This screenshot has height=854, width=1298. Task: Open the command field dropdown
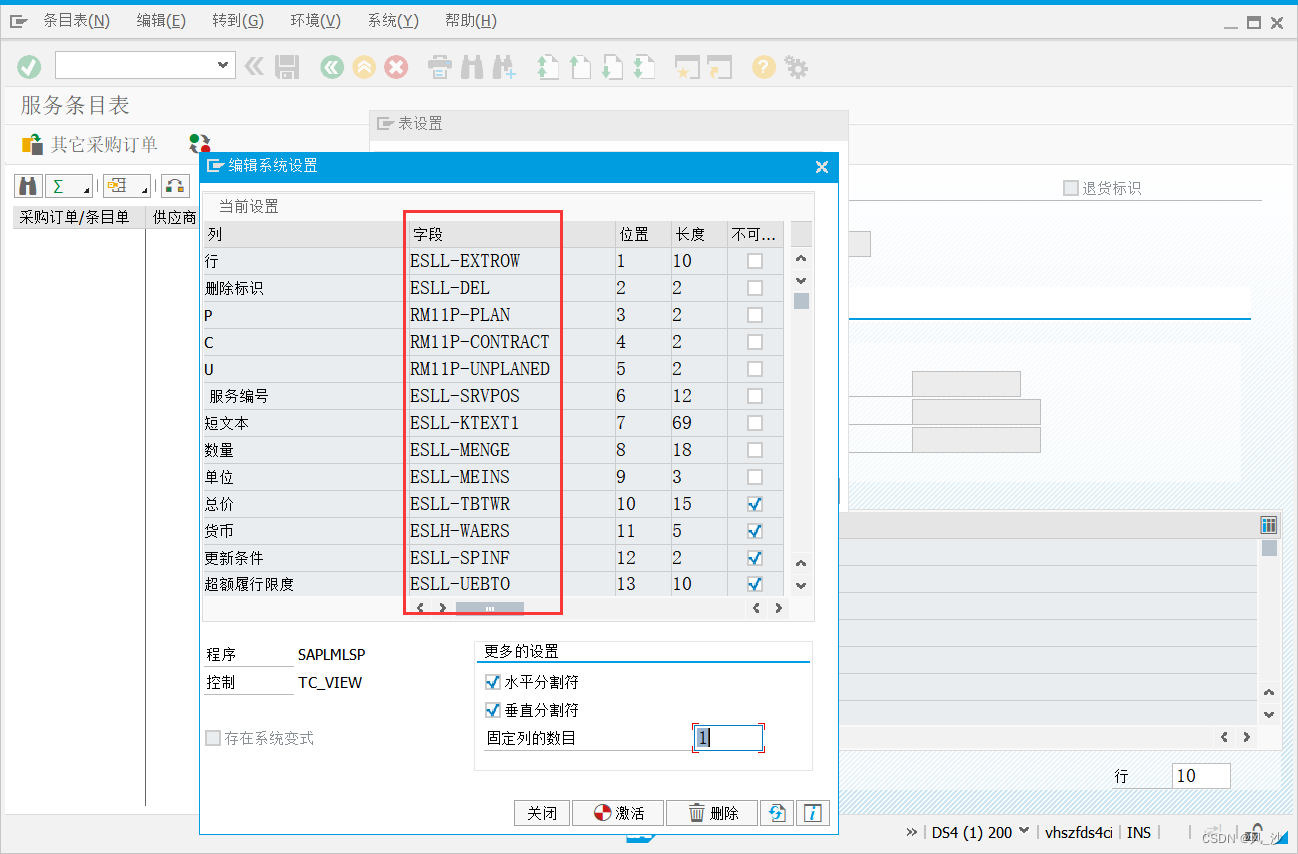(x=223, y=65)
